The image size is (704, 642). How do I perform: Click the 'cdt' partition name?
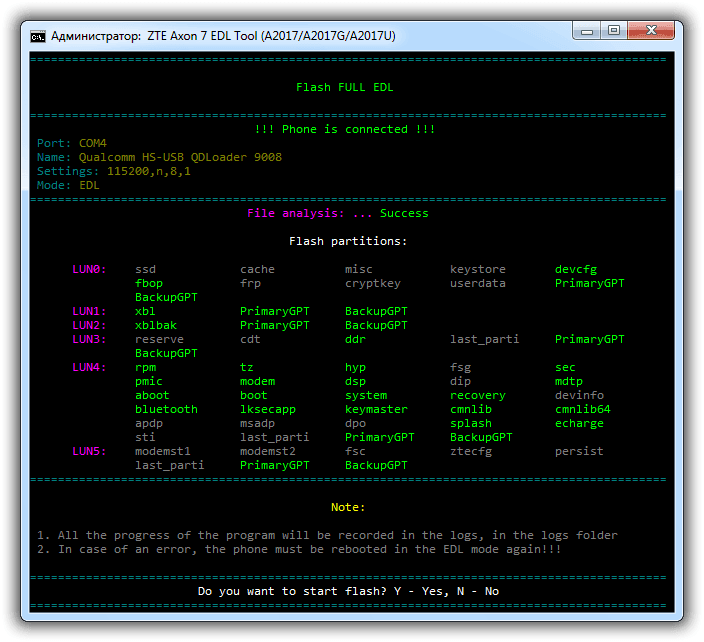pyautogui.click(x=250, y=339)
